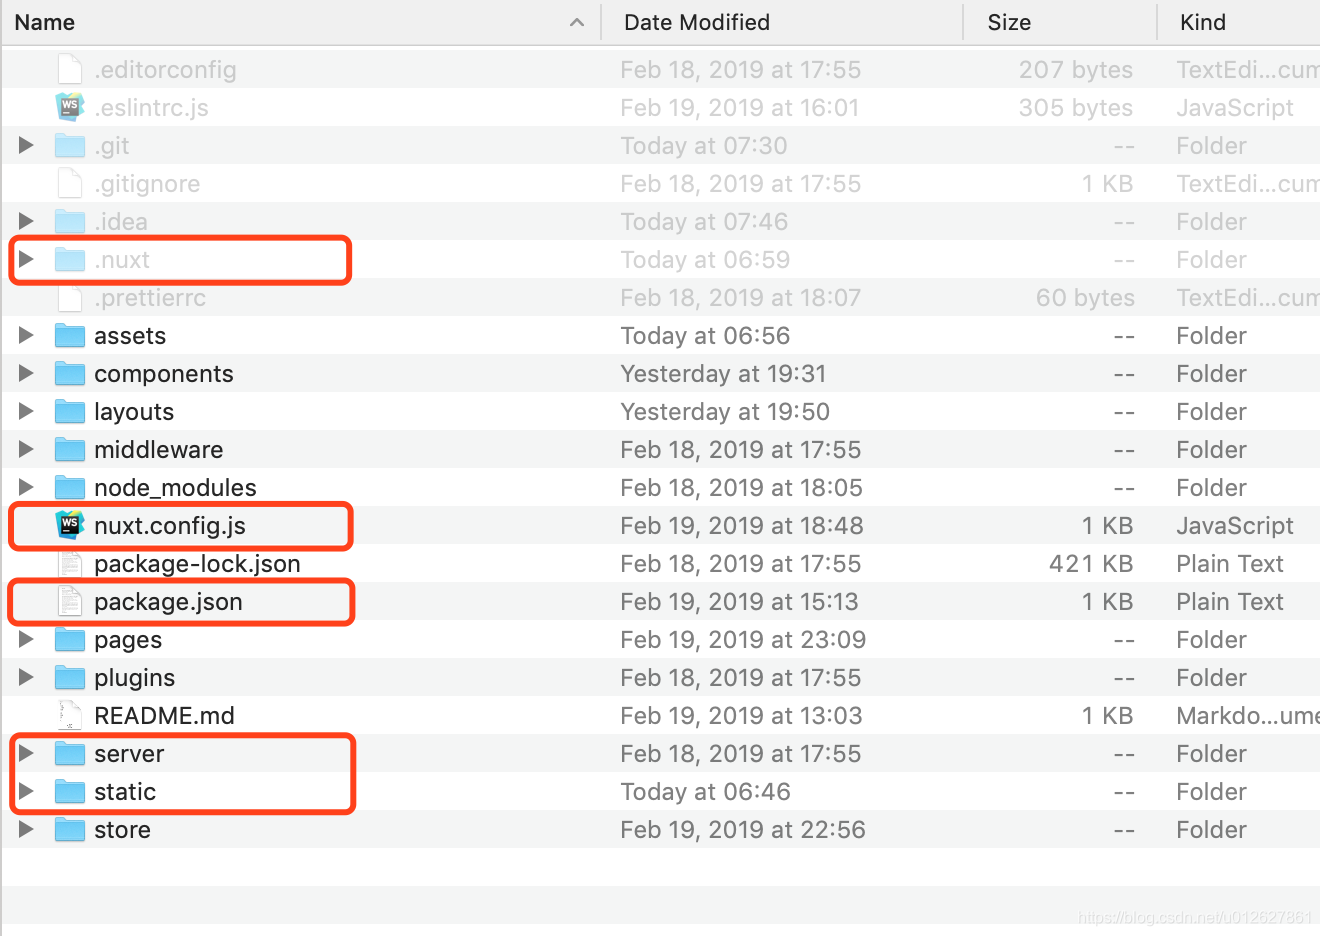Expand the store folder triangle

[x=26, y=829]
